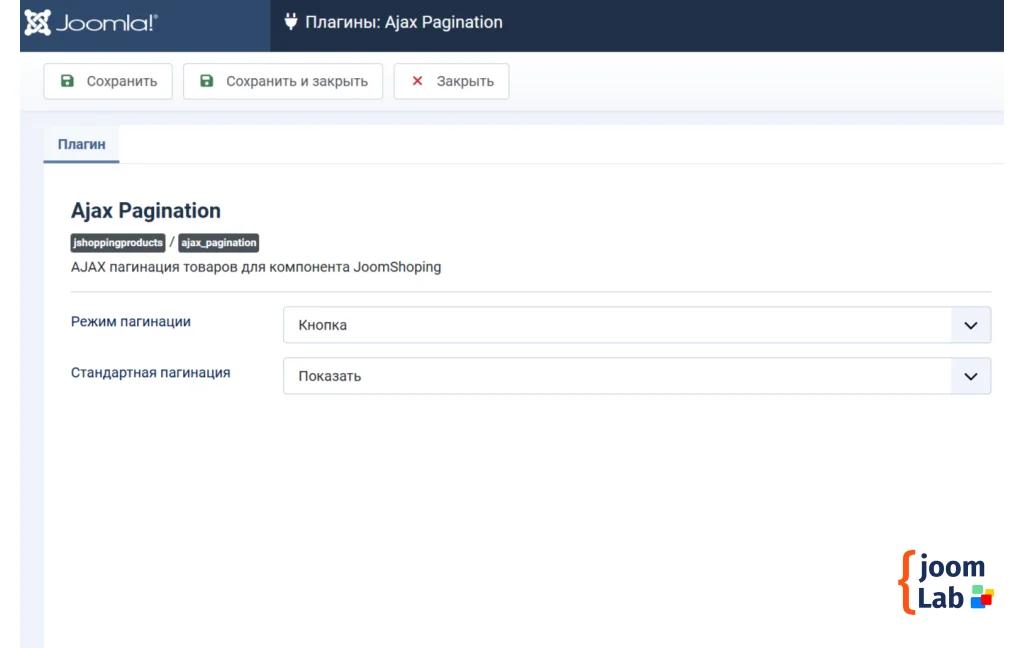Click the Сохранить и закрыть button label
The width and height of the screenshot is (1024, 648).
pos(297,82)
